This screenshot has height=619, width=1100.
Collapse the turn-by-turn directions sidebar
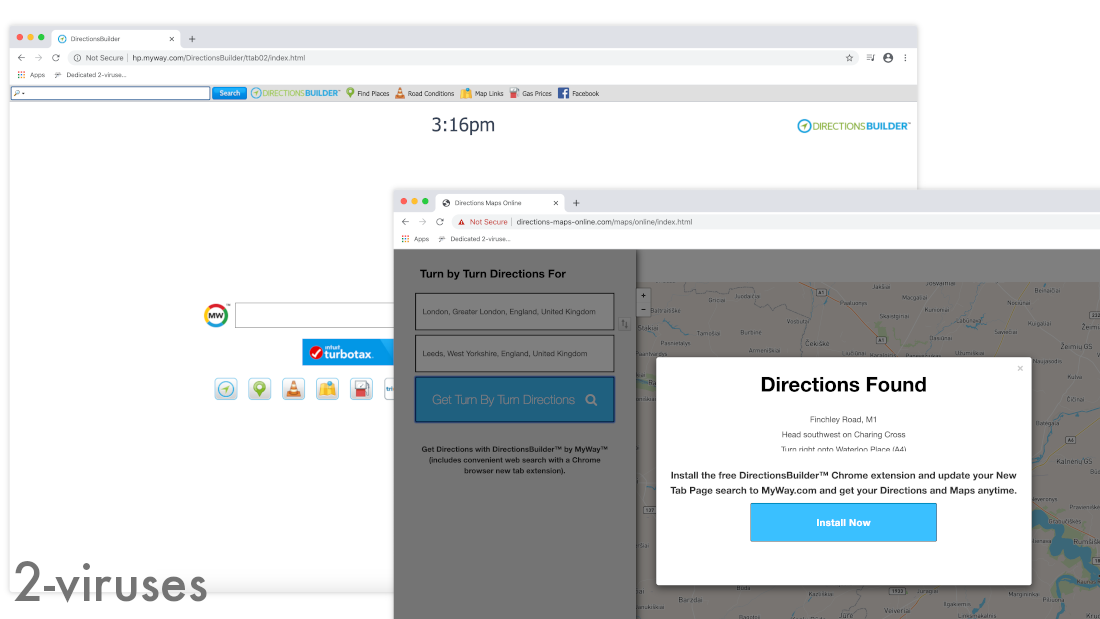(x=625, y=324)
